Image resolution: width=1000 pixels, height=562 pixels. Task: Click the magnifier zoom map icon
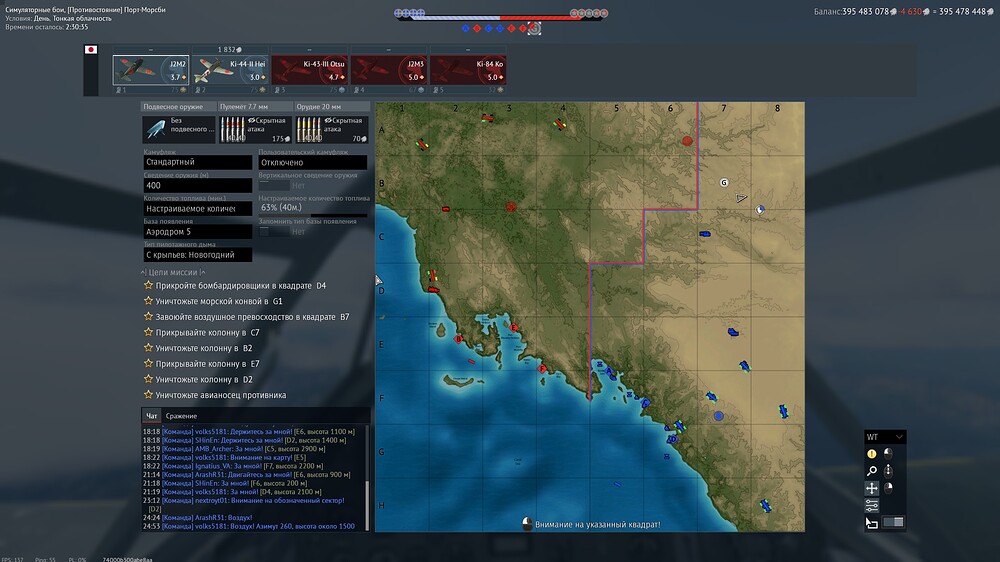872,471
